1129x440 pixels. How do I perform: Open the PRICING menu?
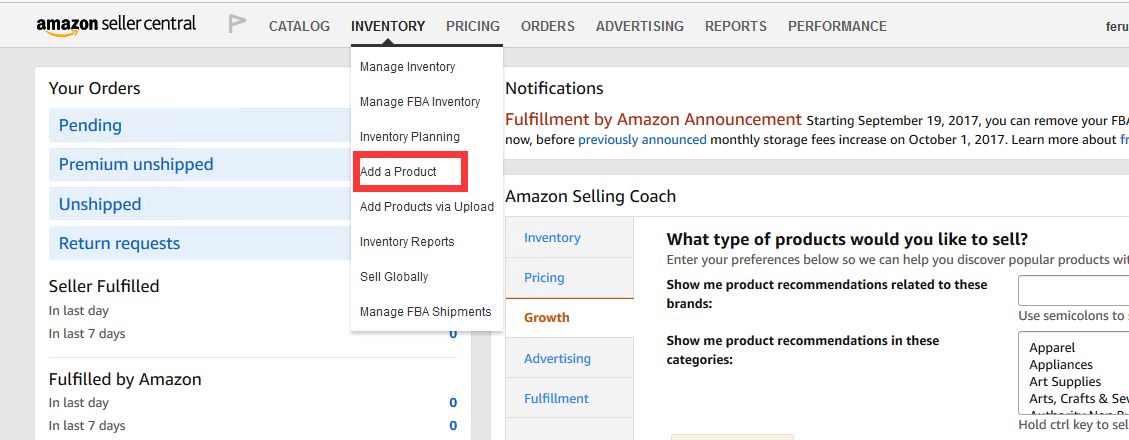[473, 26]
